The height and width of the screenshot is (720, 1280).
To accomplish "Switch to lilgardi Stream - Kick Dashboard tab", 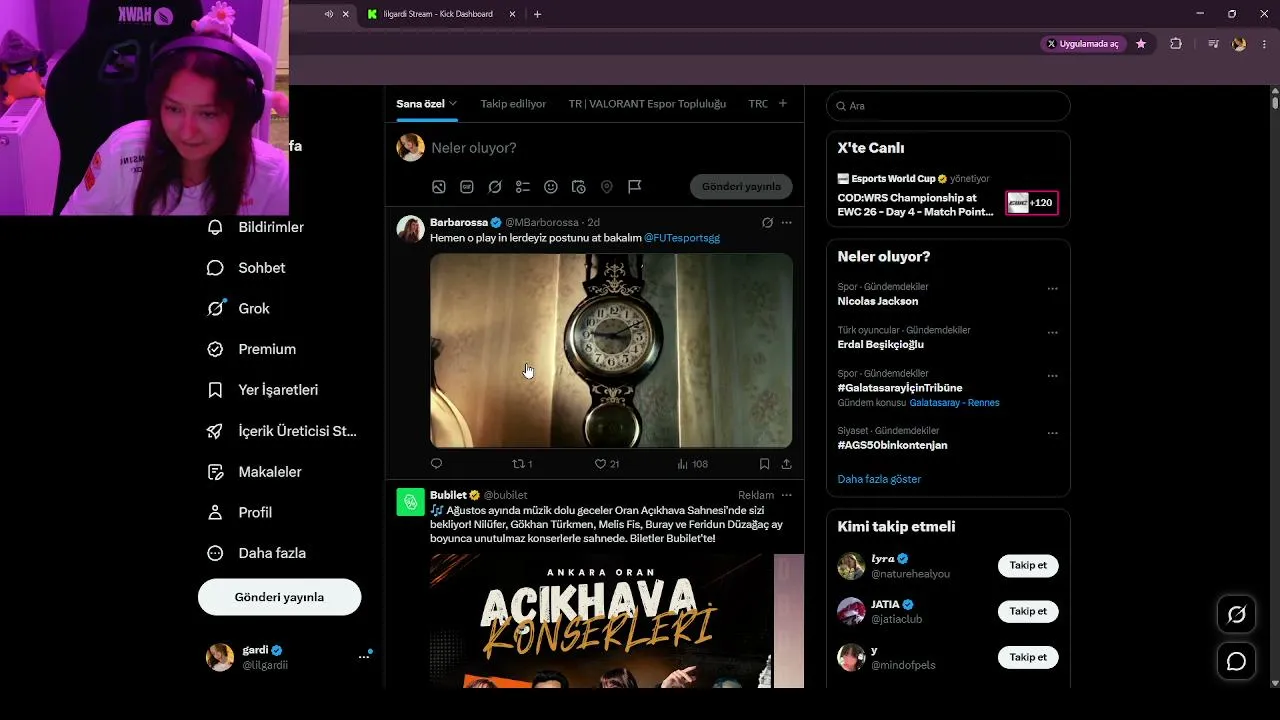I will coord(441,14).
